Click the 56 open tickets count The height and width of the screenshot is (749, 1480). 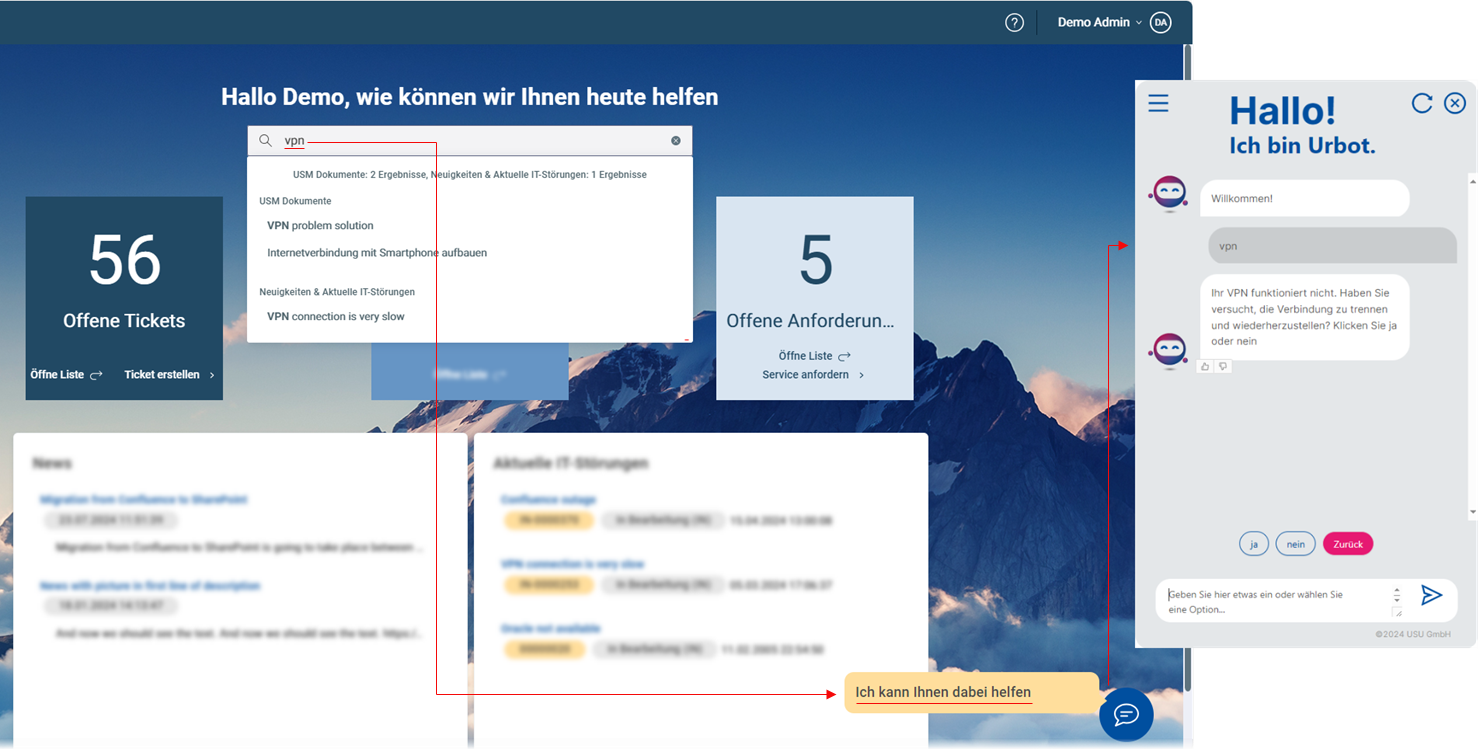pos(124,260)
